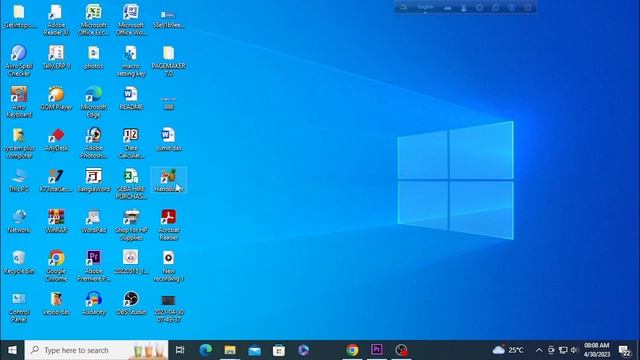Click English mode on the Avro toolbar
This screenshot has width=640, height=360.
[x=425, y=7]
